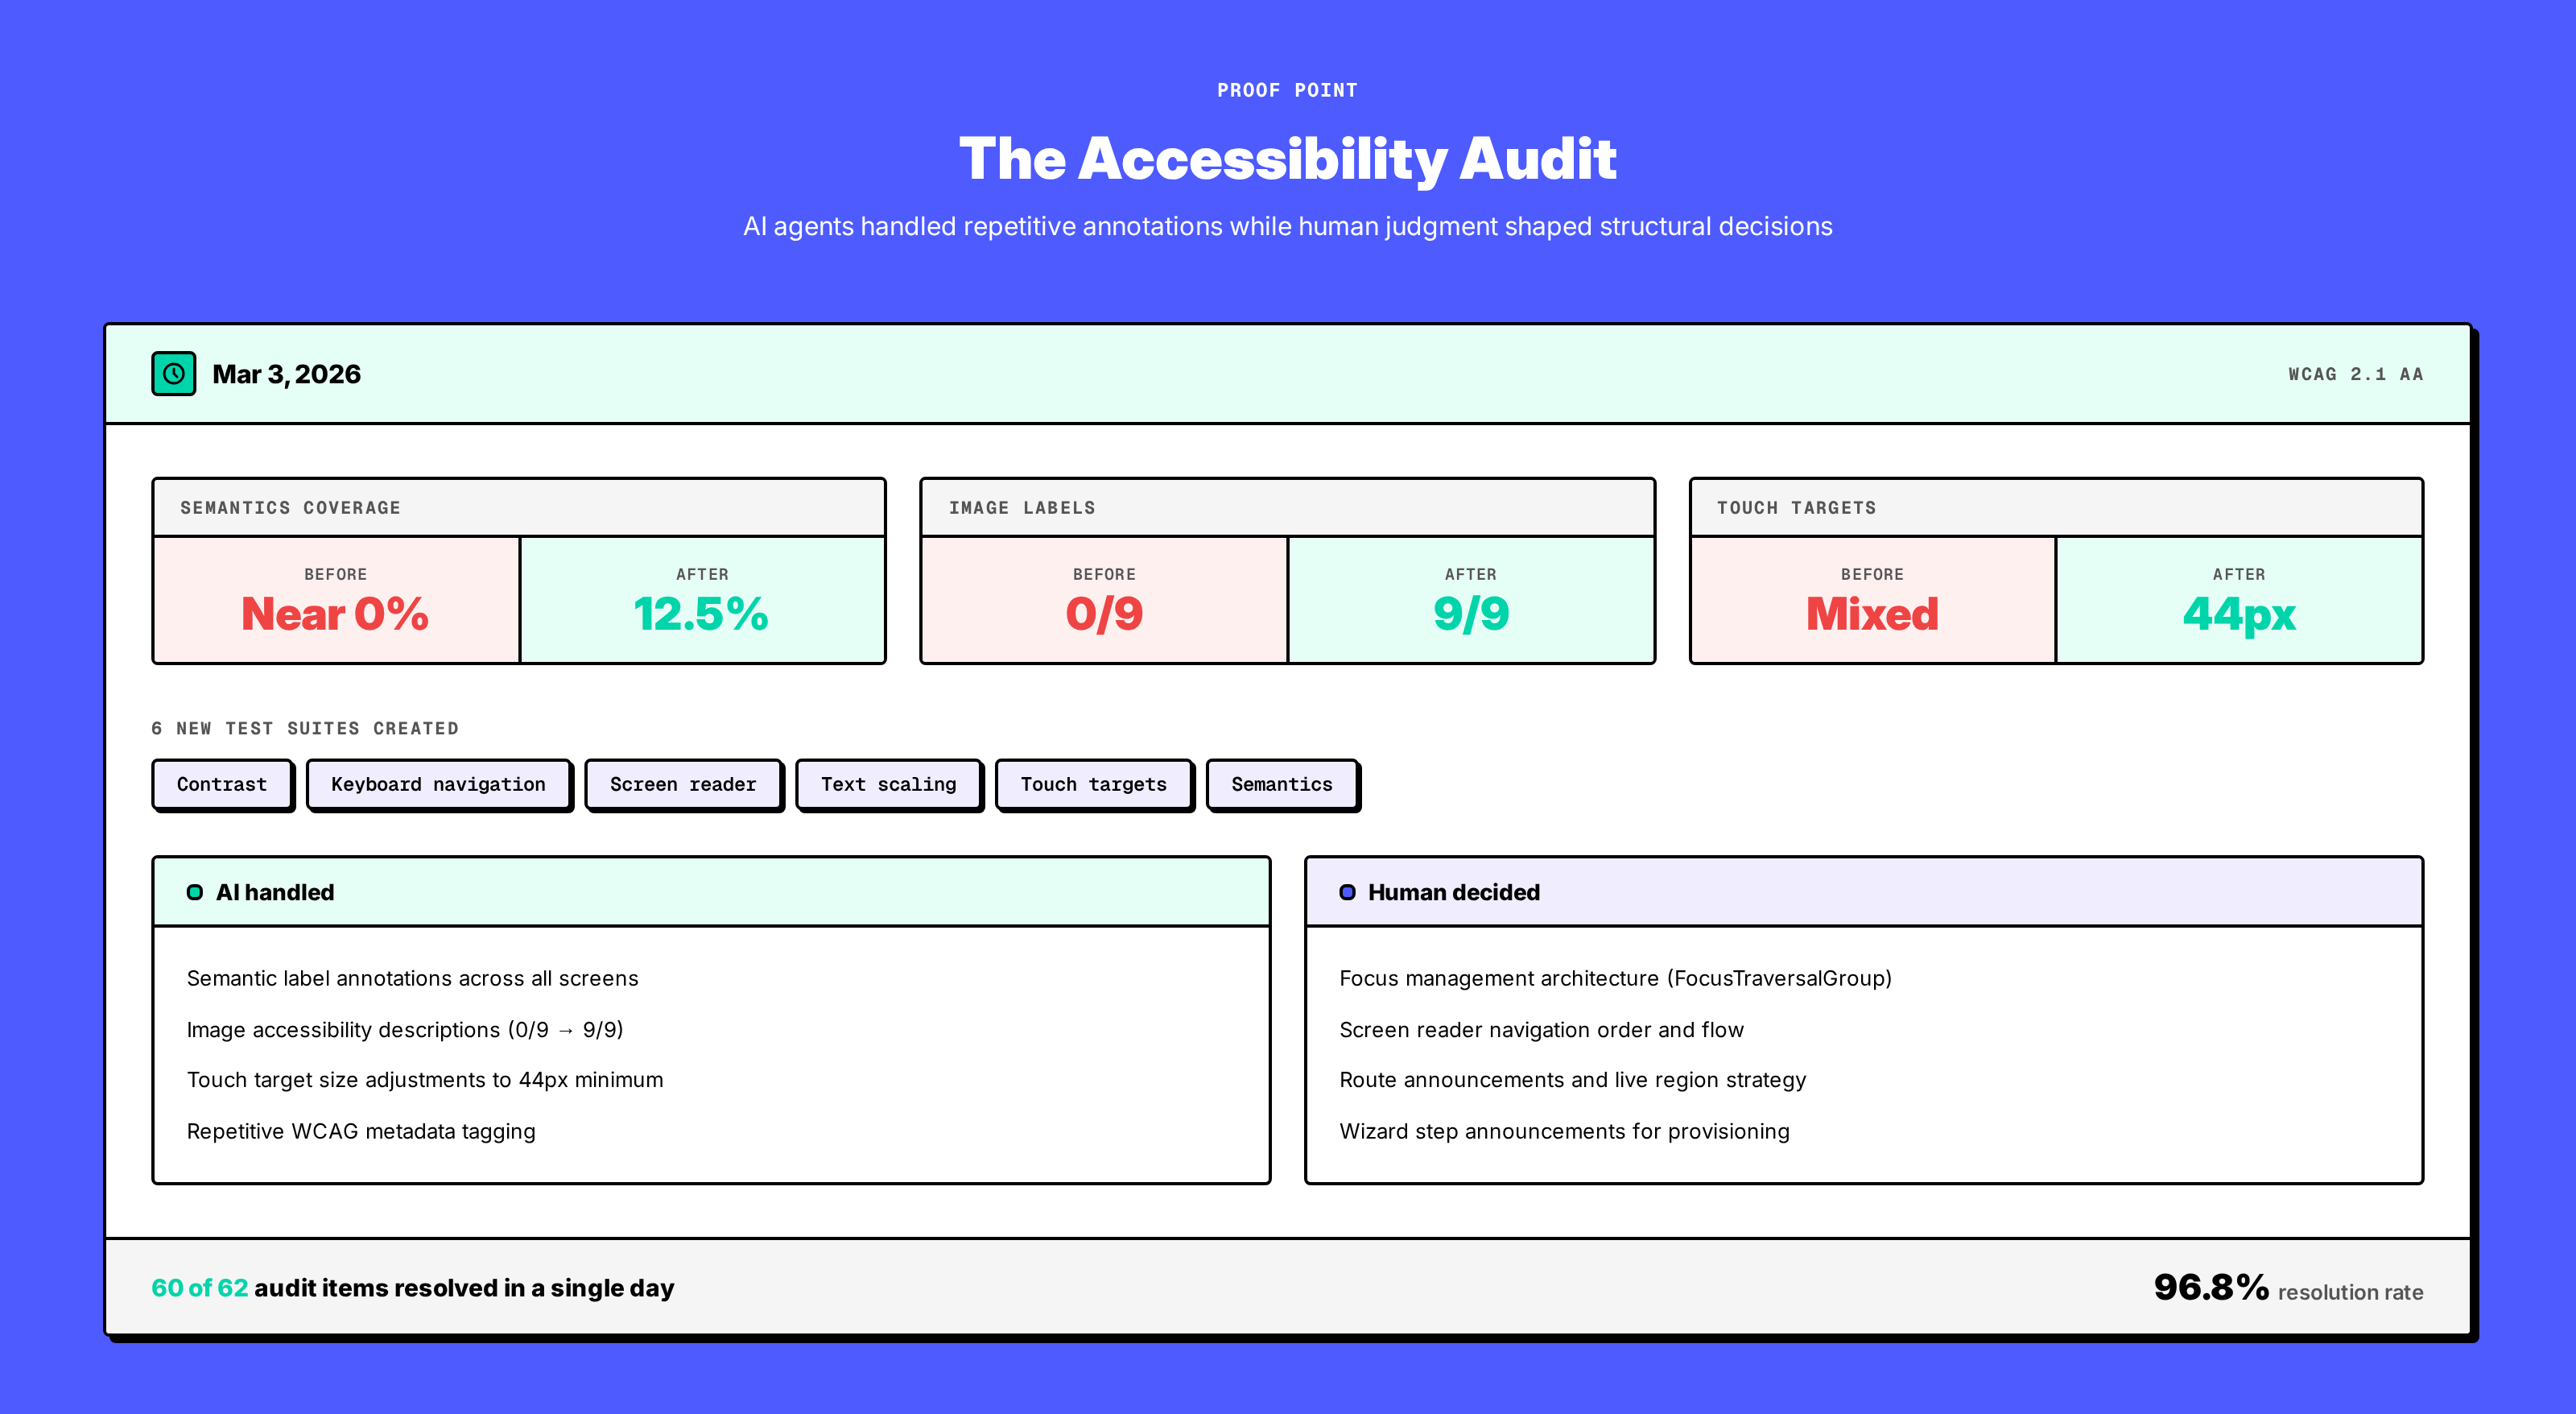Click Route announcements and live region strategy

point(1572,1080)
